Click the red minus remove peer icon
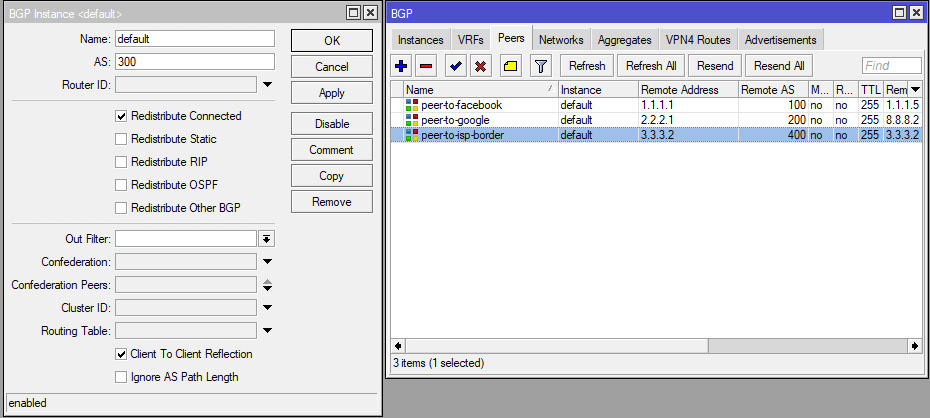Screen dimensions: 930x418 click(426, 66)
